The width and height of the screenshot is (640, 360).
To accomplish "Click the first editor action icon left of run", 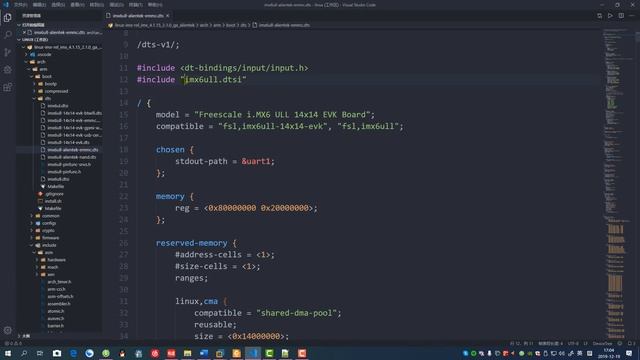I will (x=600, y=16).
